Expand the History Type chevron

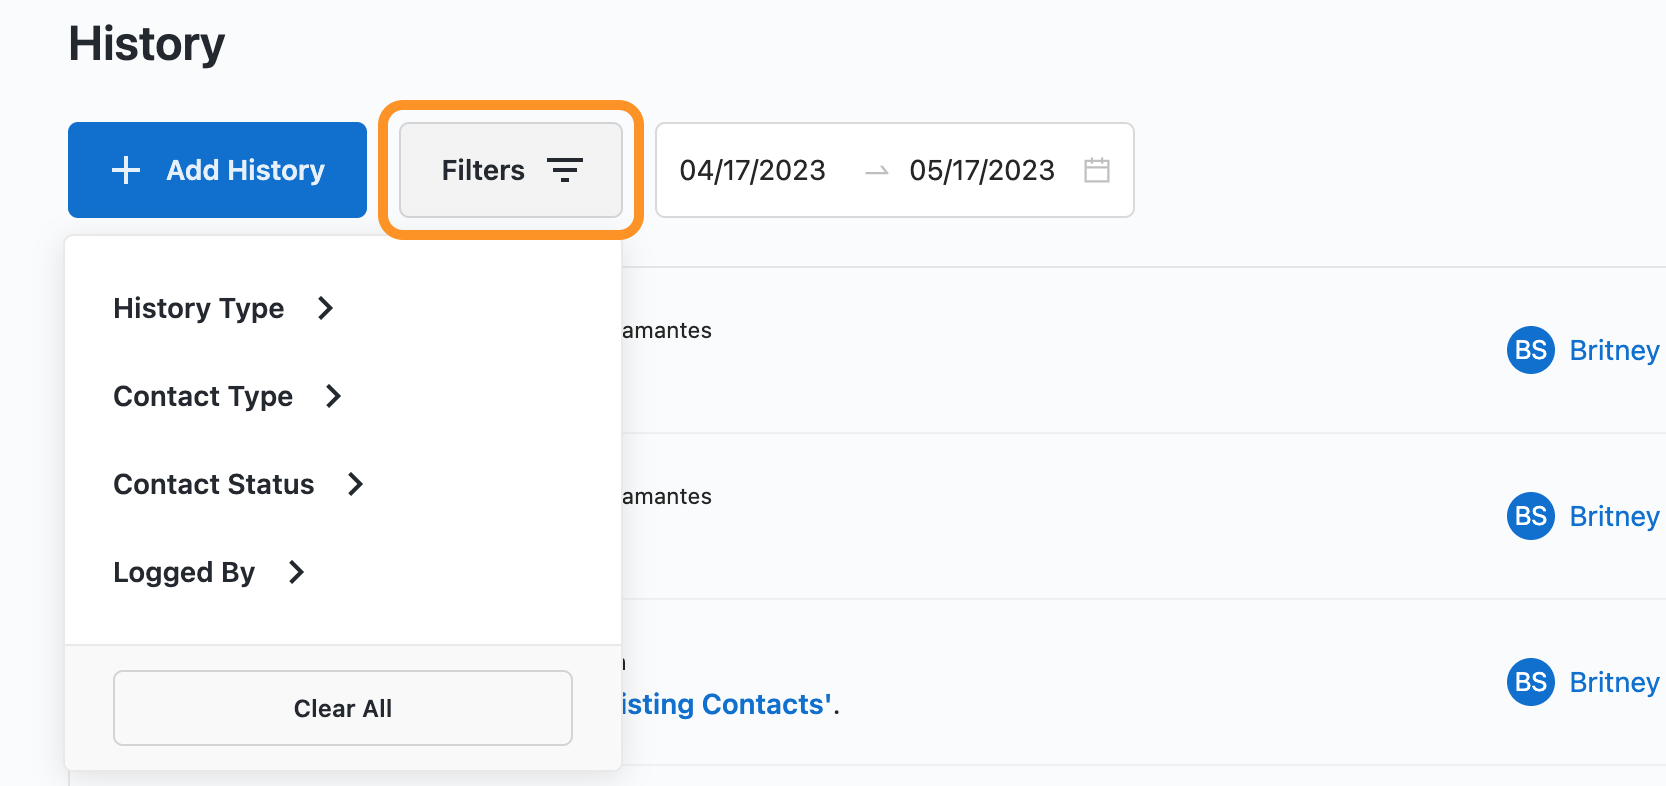point(325,308)
